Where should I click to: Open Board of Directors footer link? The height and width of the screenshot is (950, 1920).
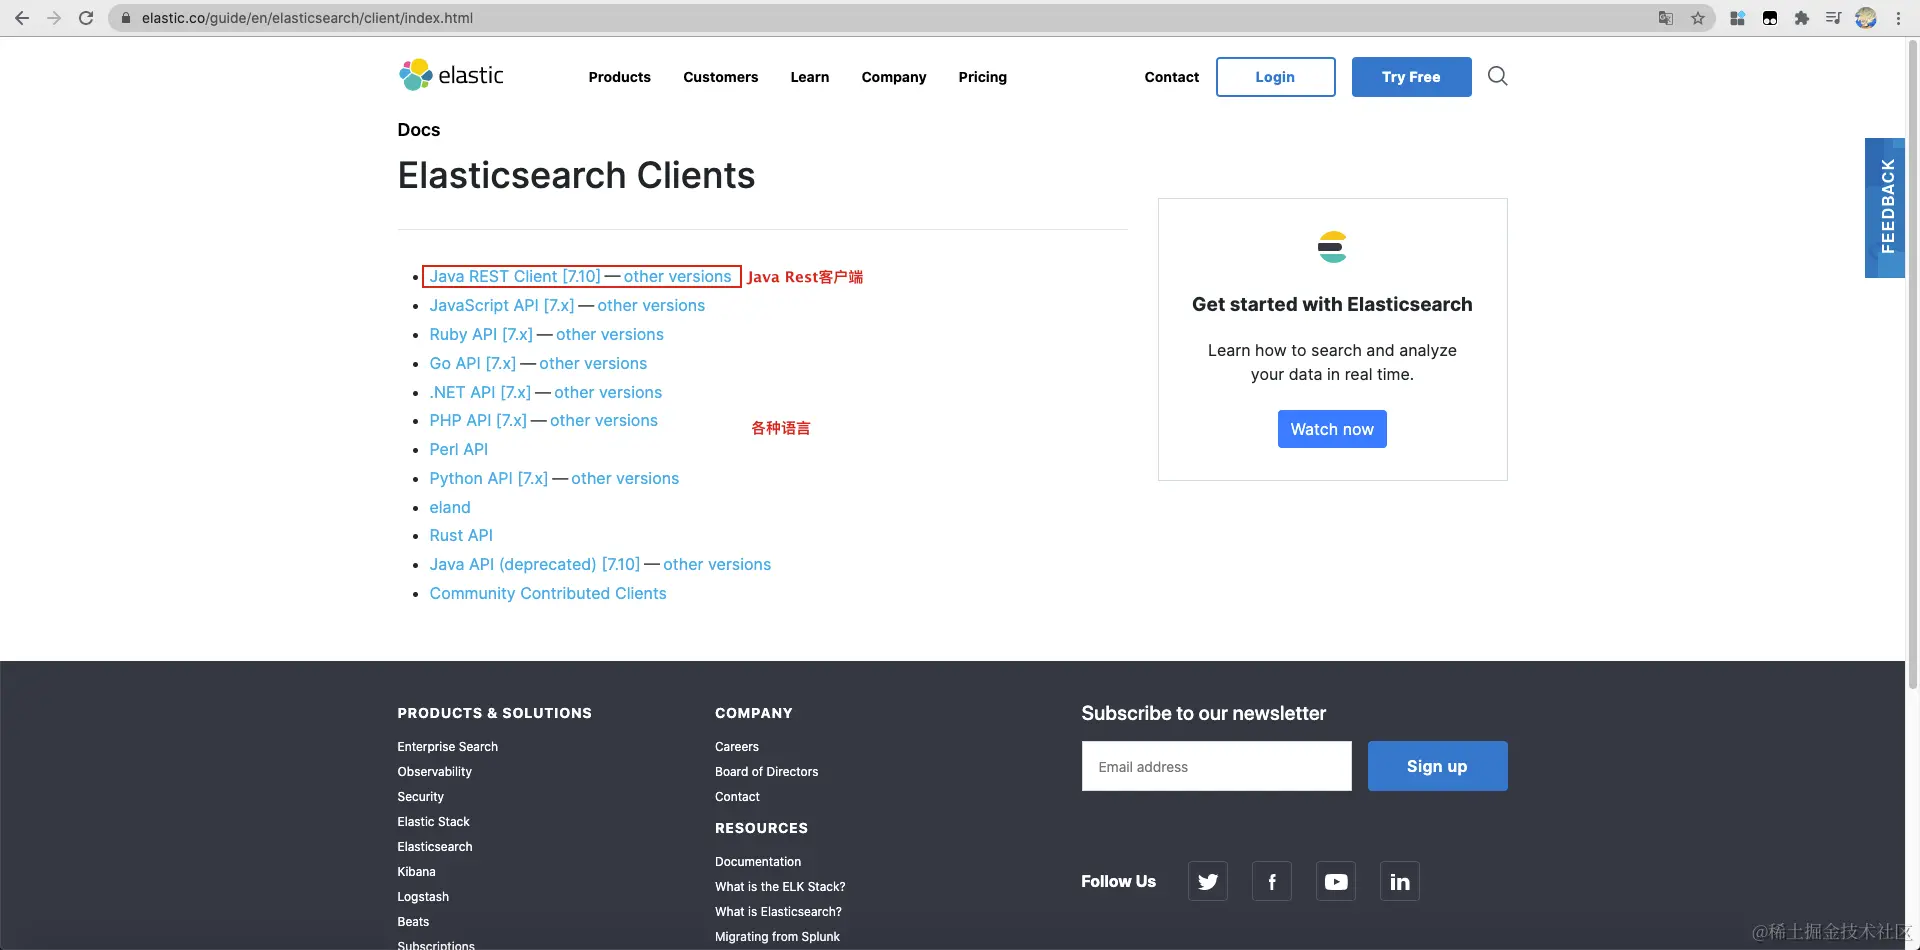[x=767, y=772]
